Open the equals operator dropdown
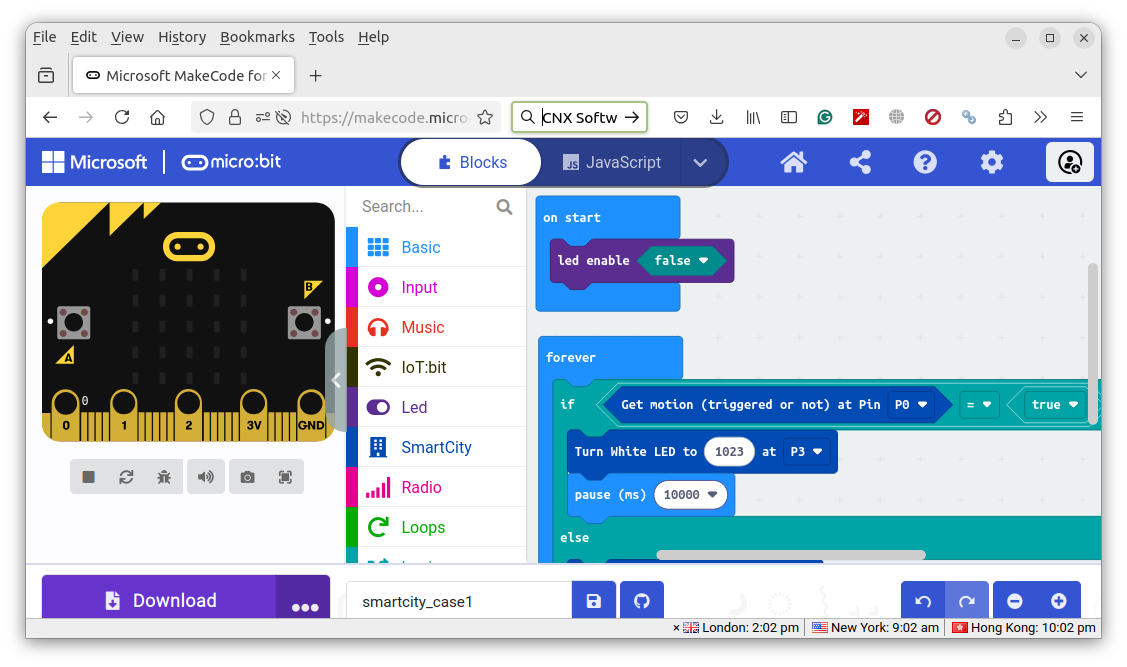 pos(979,405)
